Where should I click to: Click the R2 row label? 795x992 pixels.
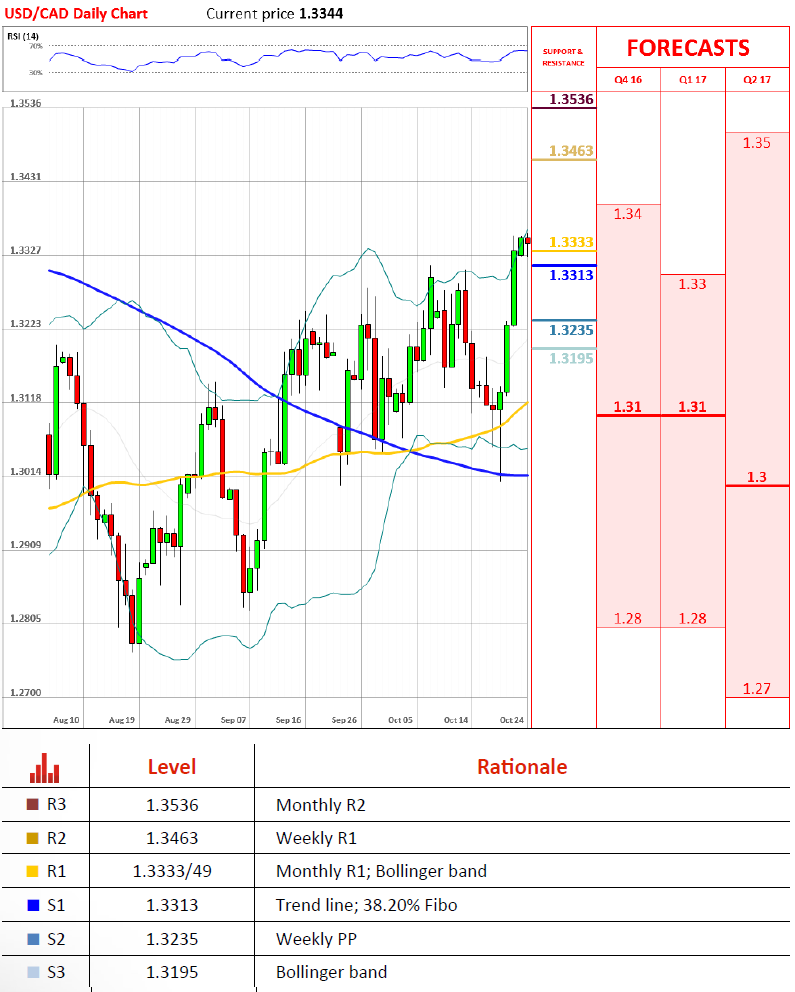pyautogui.click(x=56, y=838)
